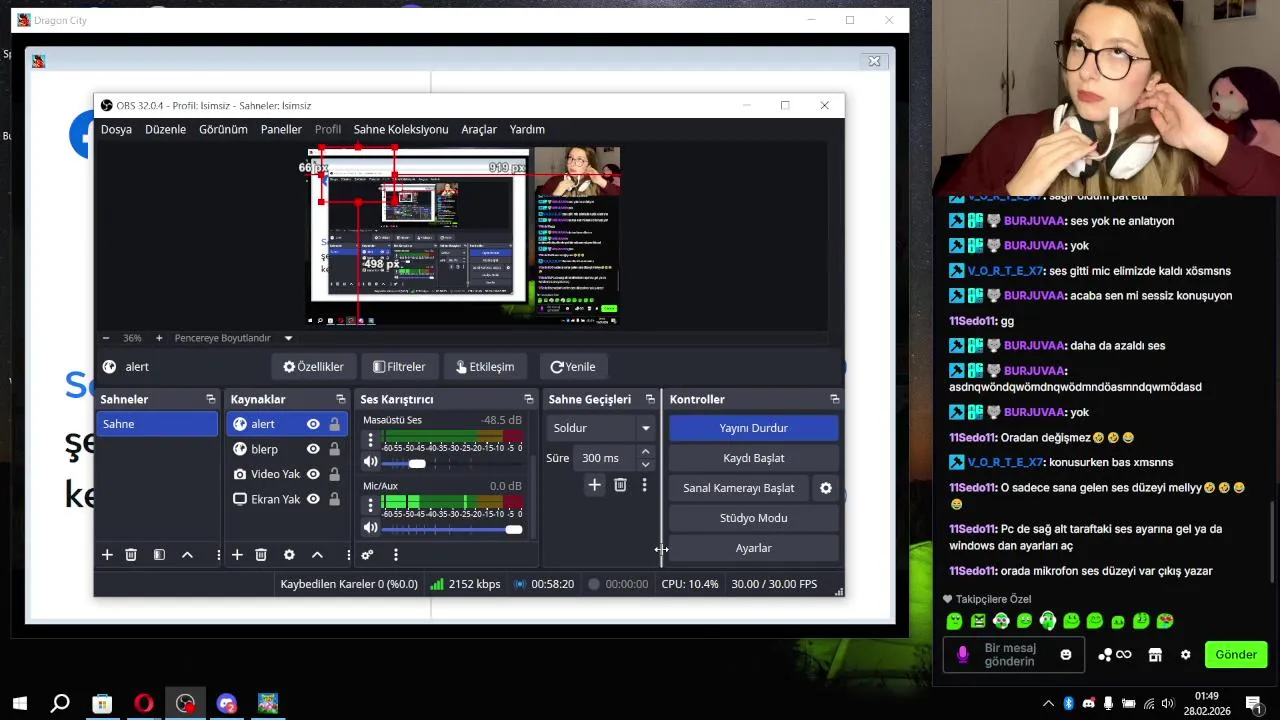Show hidden system tray icons chevron
Image resolution: width=1280 pixels, height=720 pixels.
[x=1048, y=703]
